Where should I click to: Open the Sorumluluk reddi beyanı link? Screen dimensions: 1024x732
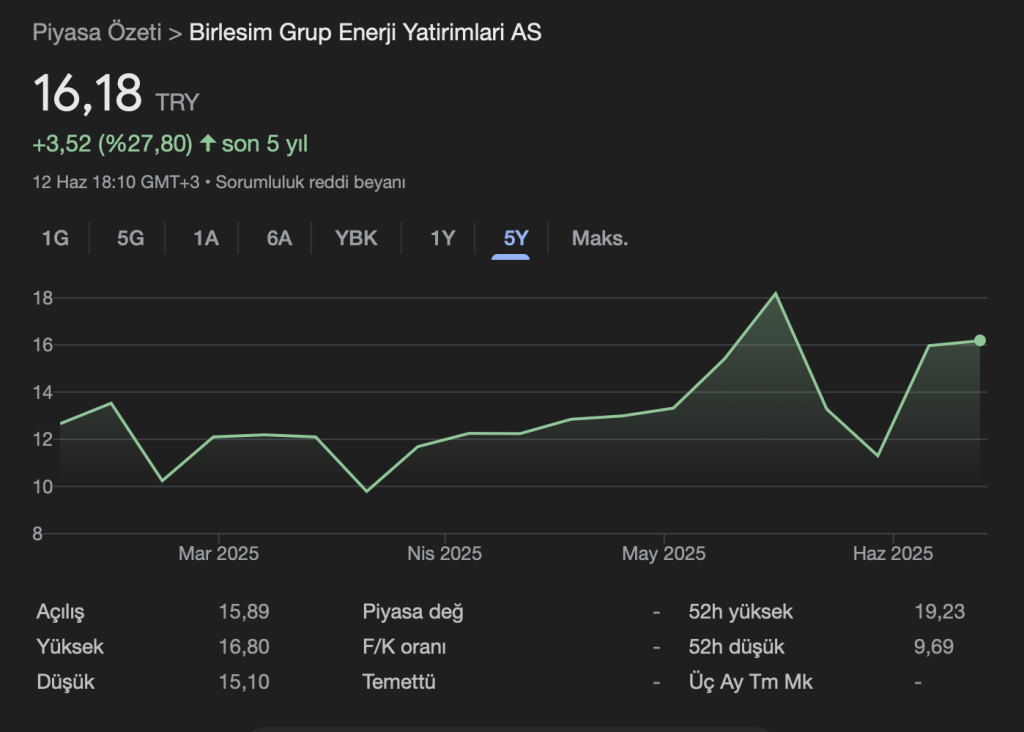click(x=311, y=182)
